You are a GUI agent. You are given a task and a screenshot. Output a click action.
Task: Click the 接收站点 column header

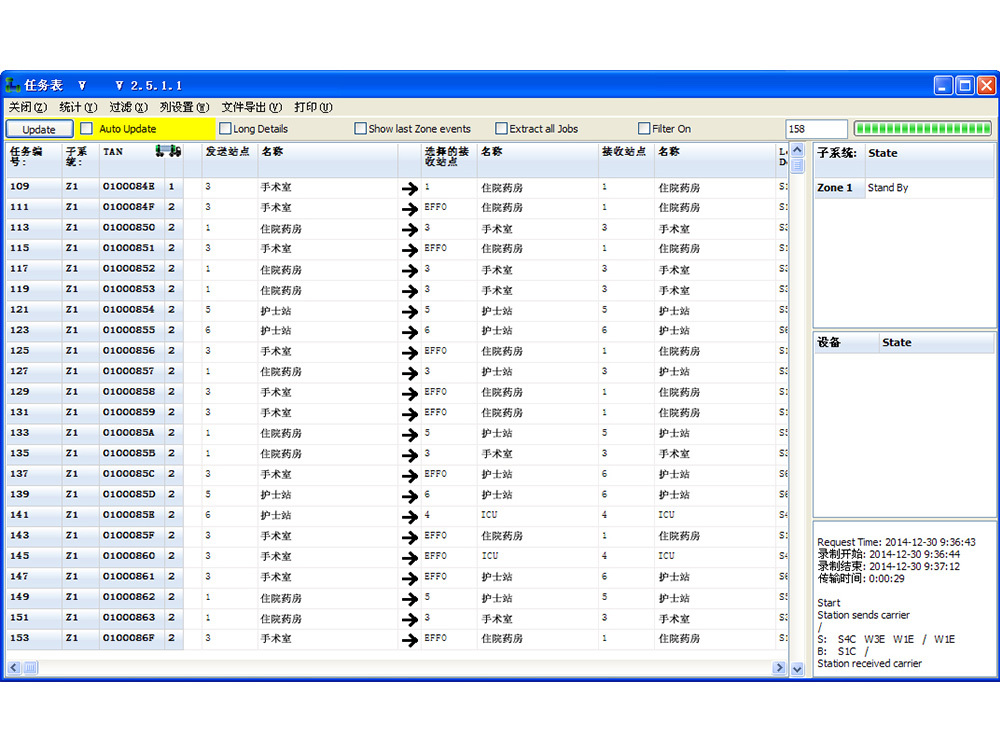[626, 159]
